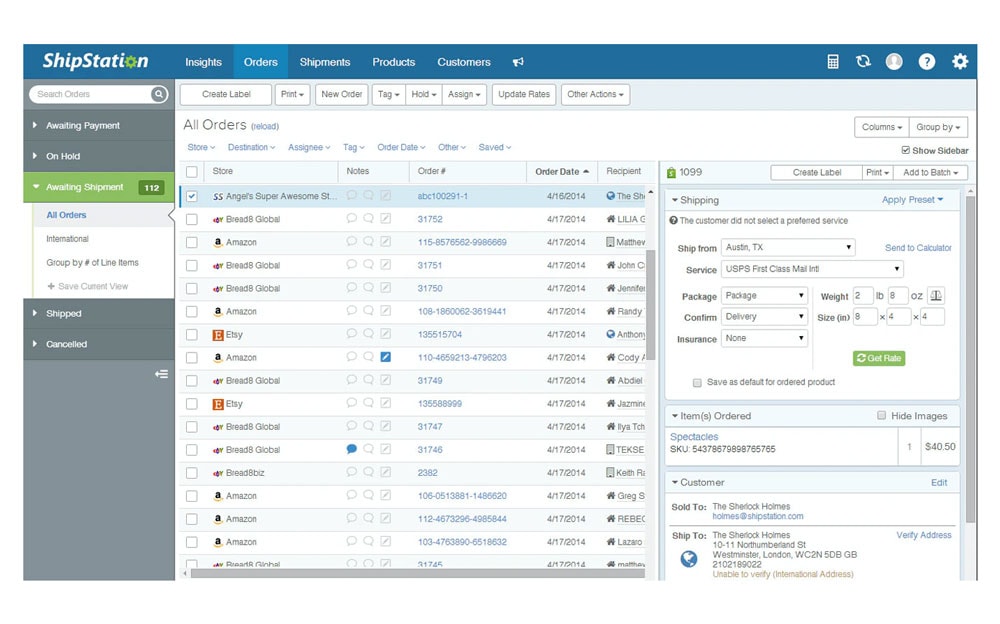The width and height of the screenshot is (1000, 624).
Task: Open the Confirm Delivery dropdown
Action: pos(764,316)
